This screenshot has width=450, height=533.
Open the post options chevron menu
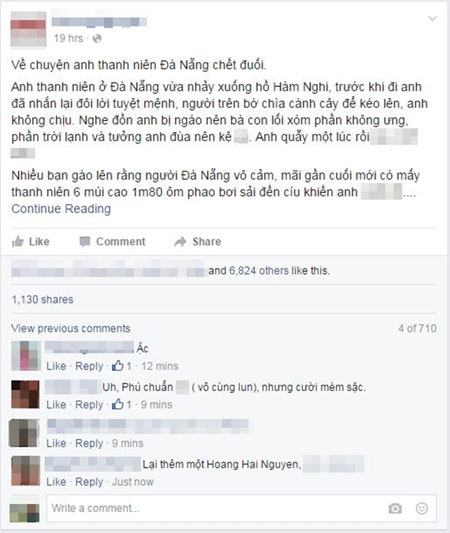click(432, 18)
